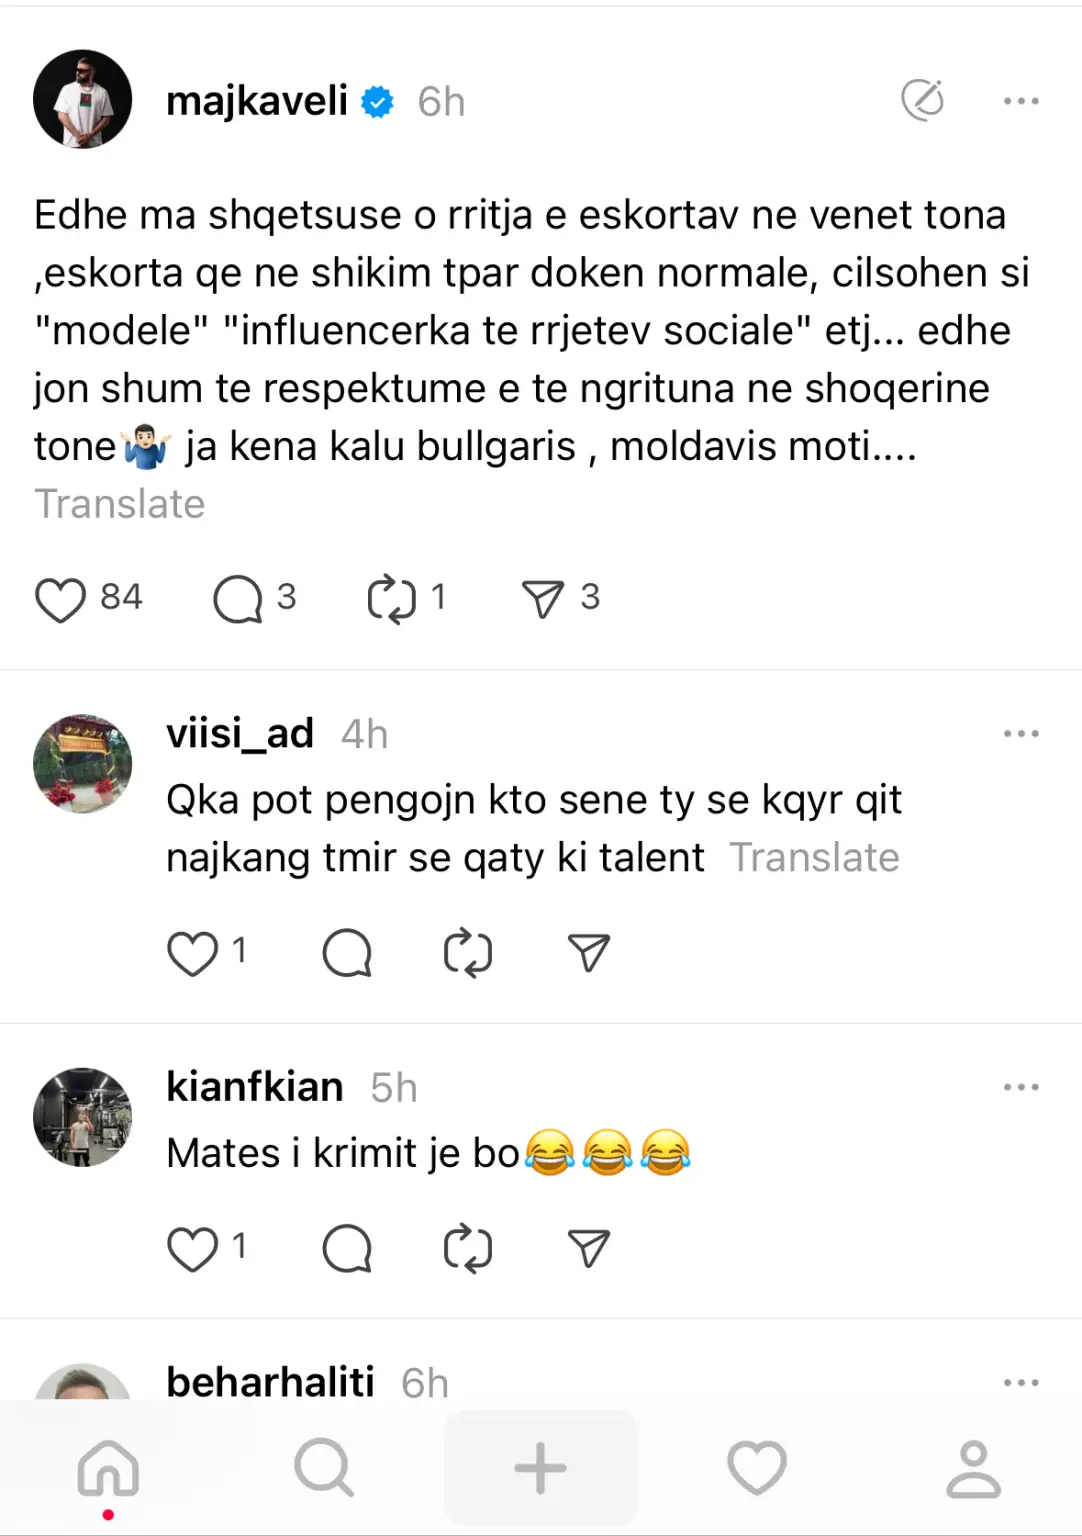The width and height of the screenshot is (1082, 1536).
Task: Translate viisi_ad's comment
Action: click(814, 858)
